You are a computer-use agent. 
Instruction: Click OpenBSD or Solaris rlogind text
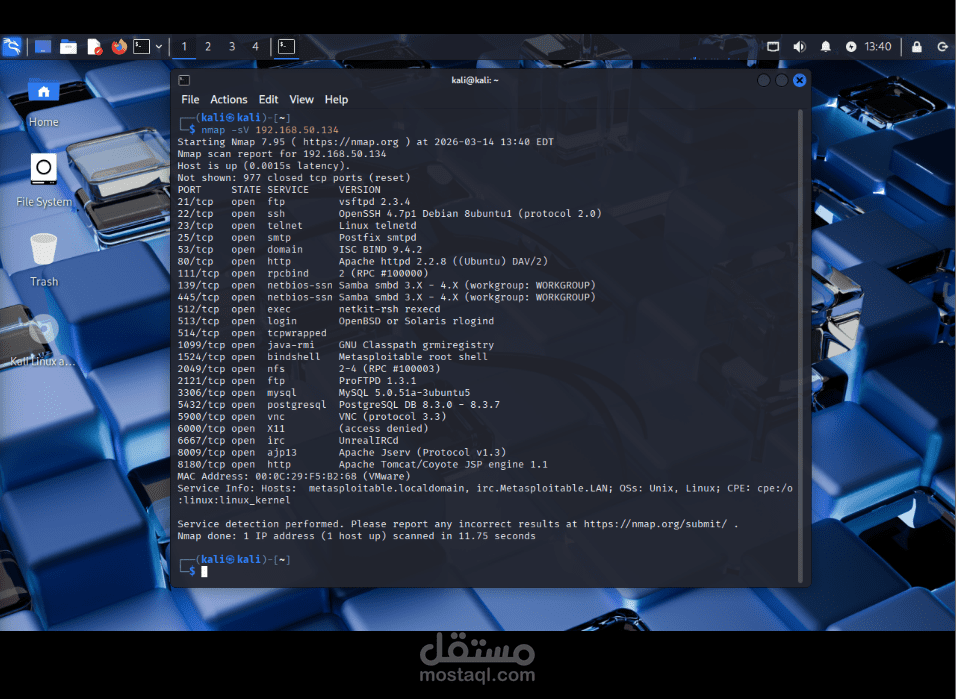[x=416, y=321]
